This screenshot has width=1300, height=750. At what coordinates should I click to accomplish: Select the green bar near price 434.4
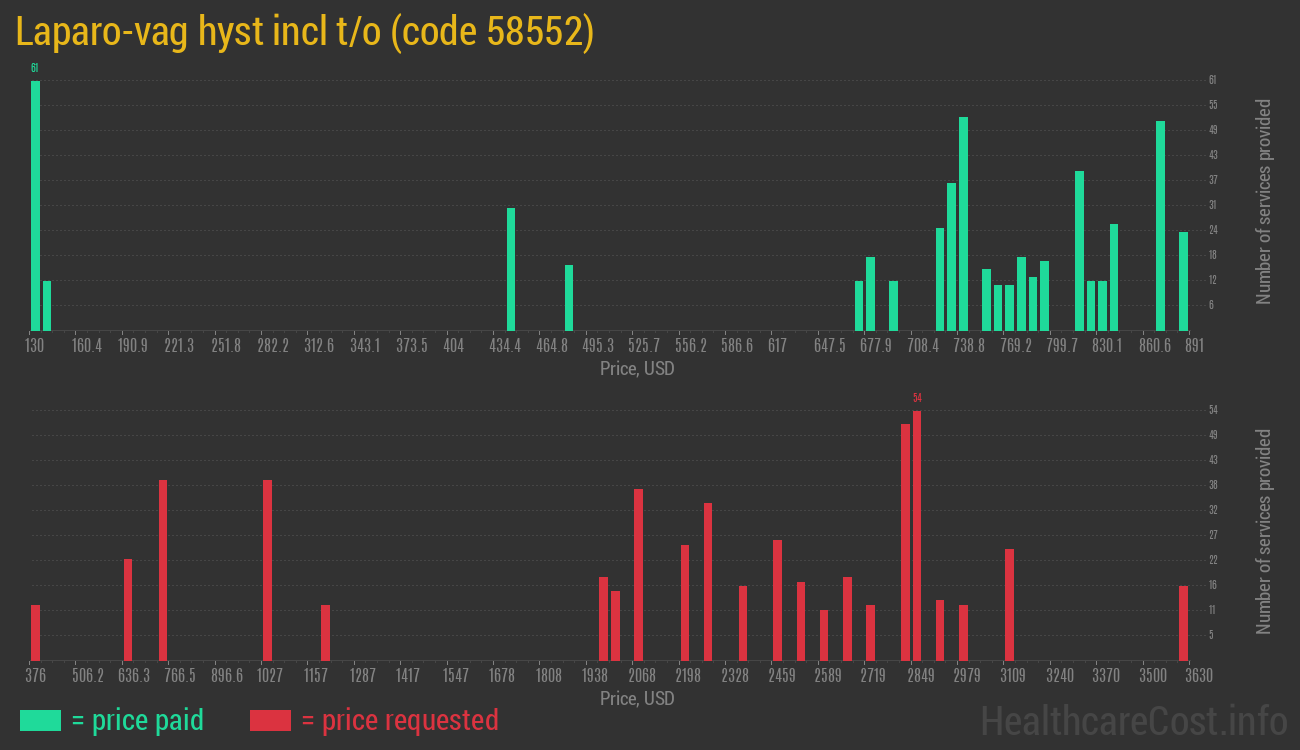click(x=511, y=269)
